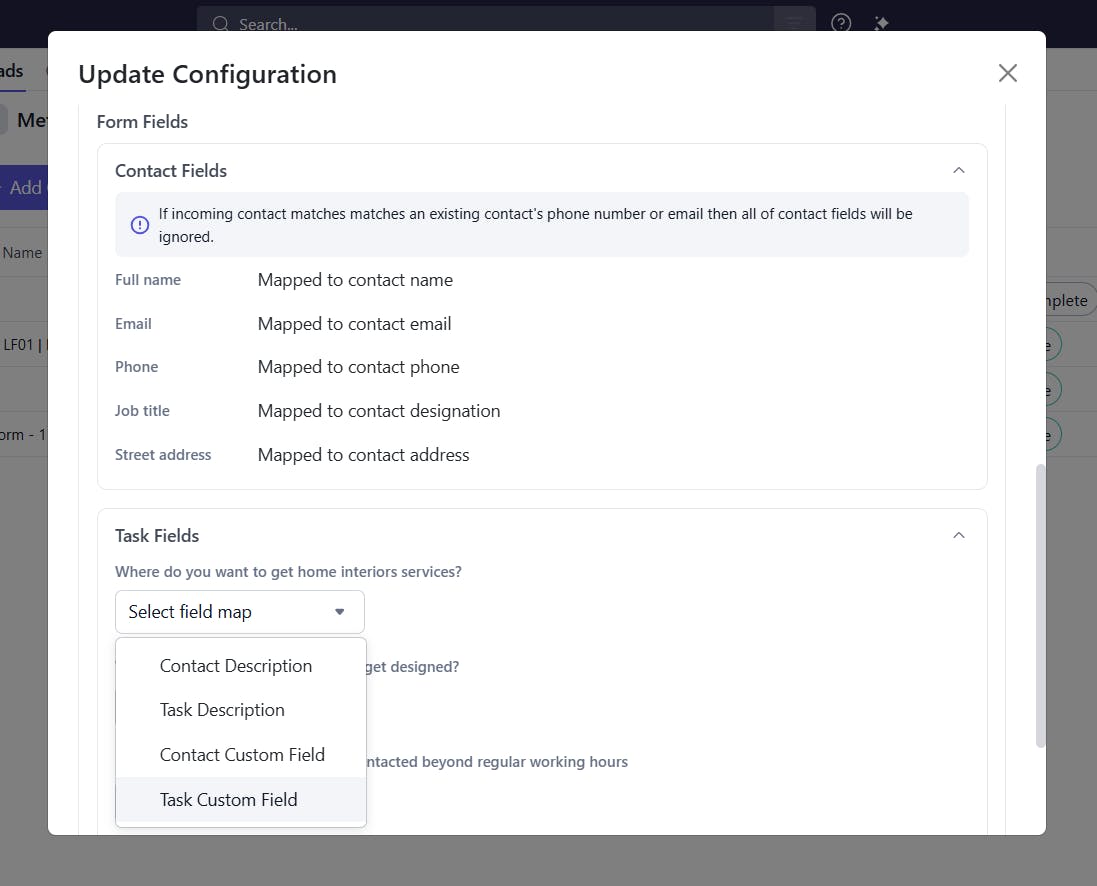Click the info icon in contact notice
This screenshot has height=886, width=1097.
coord(140,224)
